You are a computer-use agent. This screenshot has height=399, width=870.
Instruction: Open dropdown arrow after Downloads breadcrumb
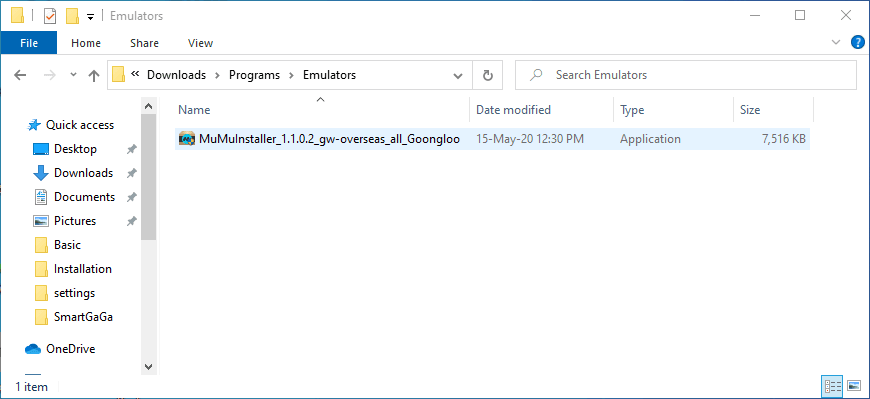pyautogui.click(x=217, y=75)
